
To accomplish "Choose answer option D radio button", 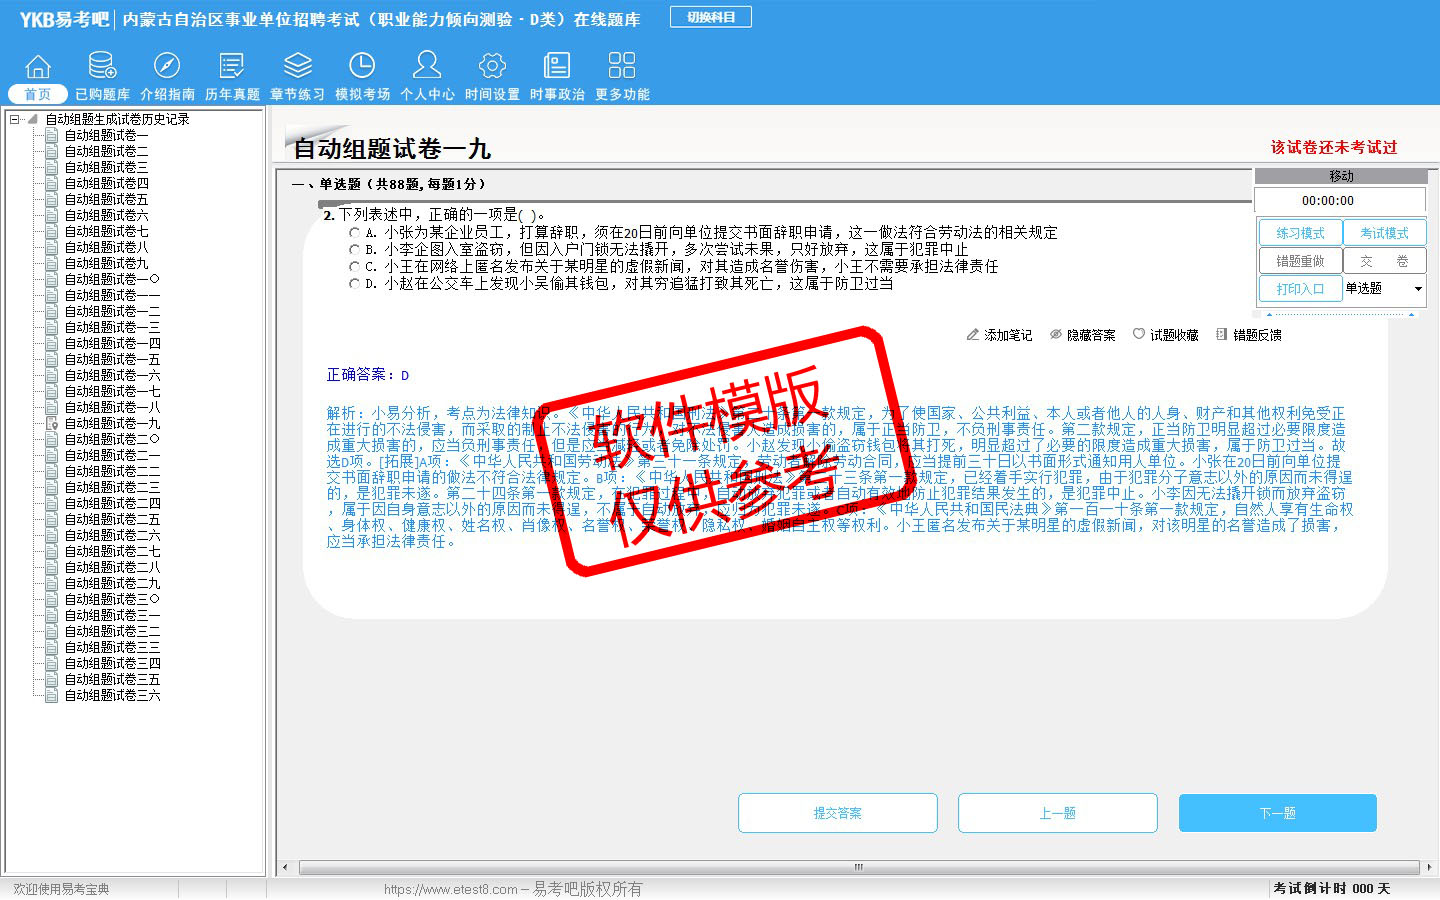I will [x=354, y=284].
